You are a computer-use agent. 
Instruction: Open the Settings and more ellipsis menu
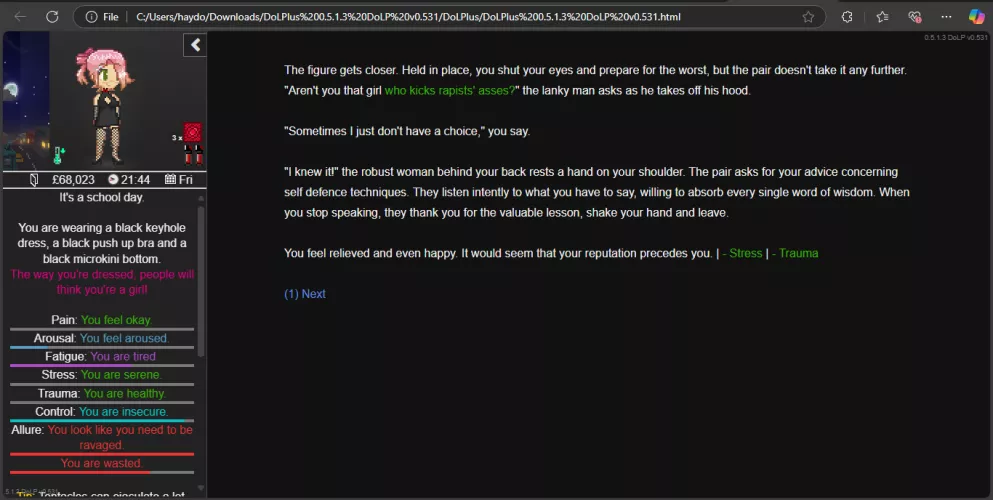coord(945,17)
